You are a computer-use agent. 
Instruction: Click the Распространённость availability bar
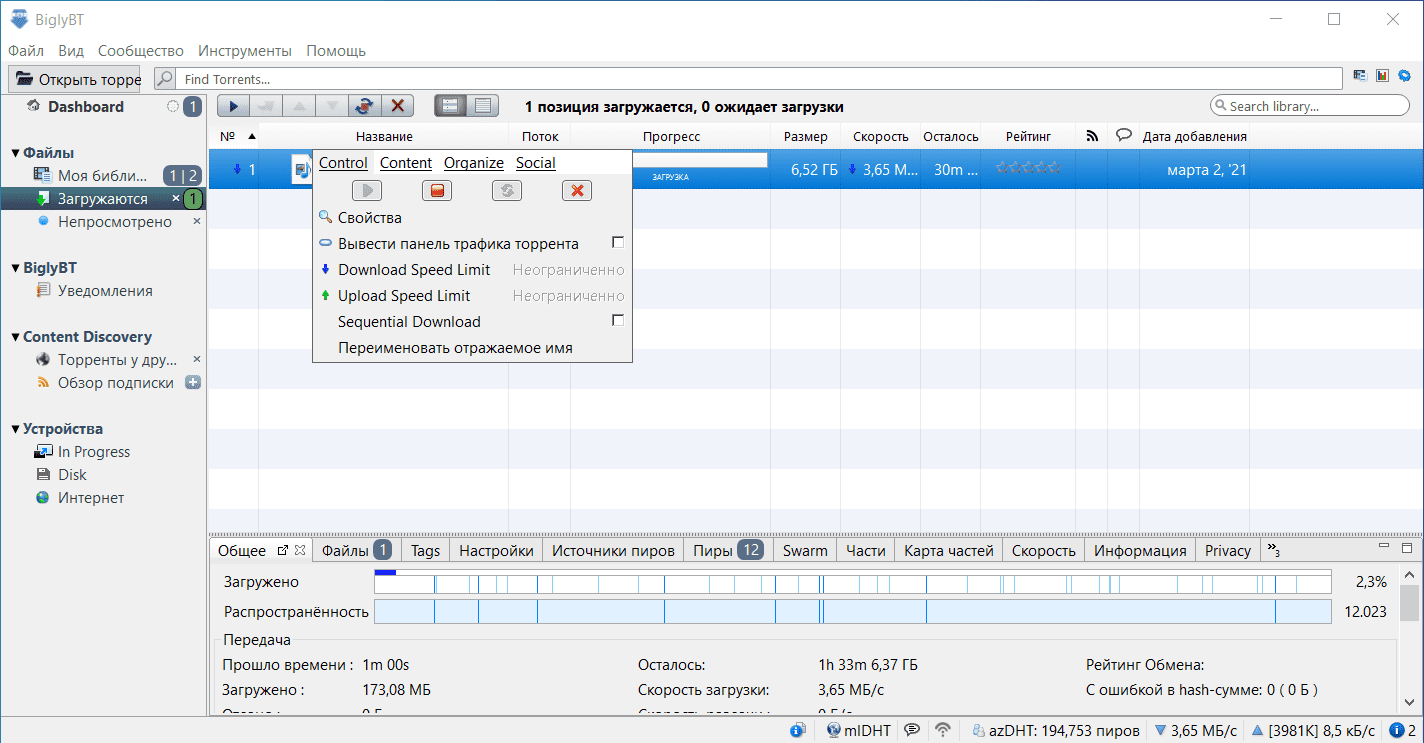(x=852, y=612)
